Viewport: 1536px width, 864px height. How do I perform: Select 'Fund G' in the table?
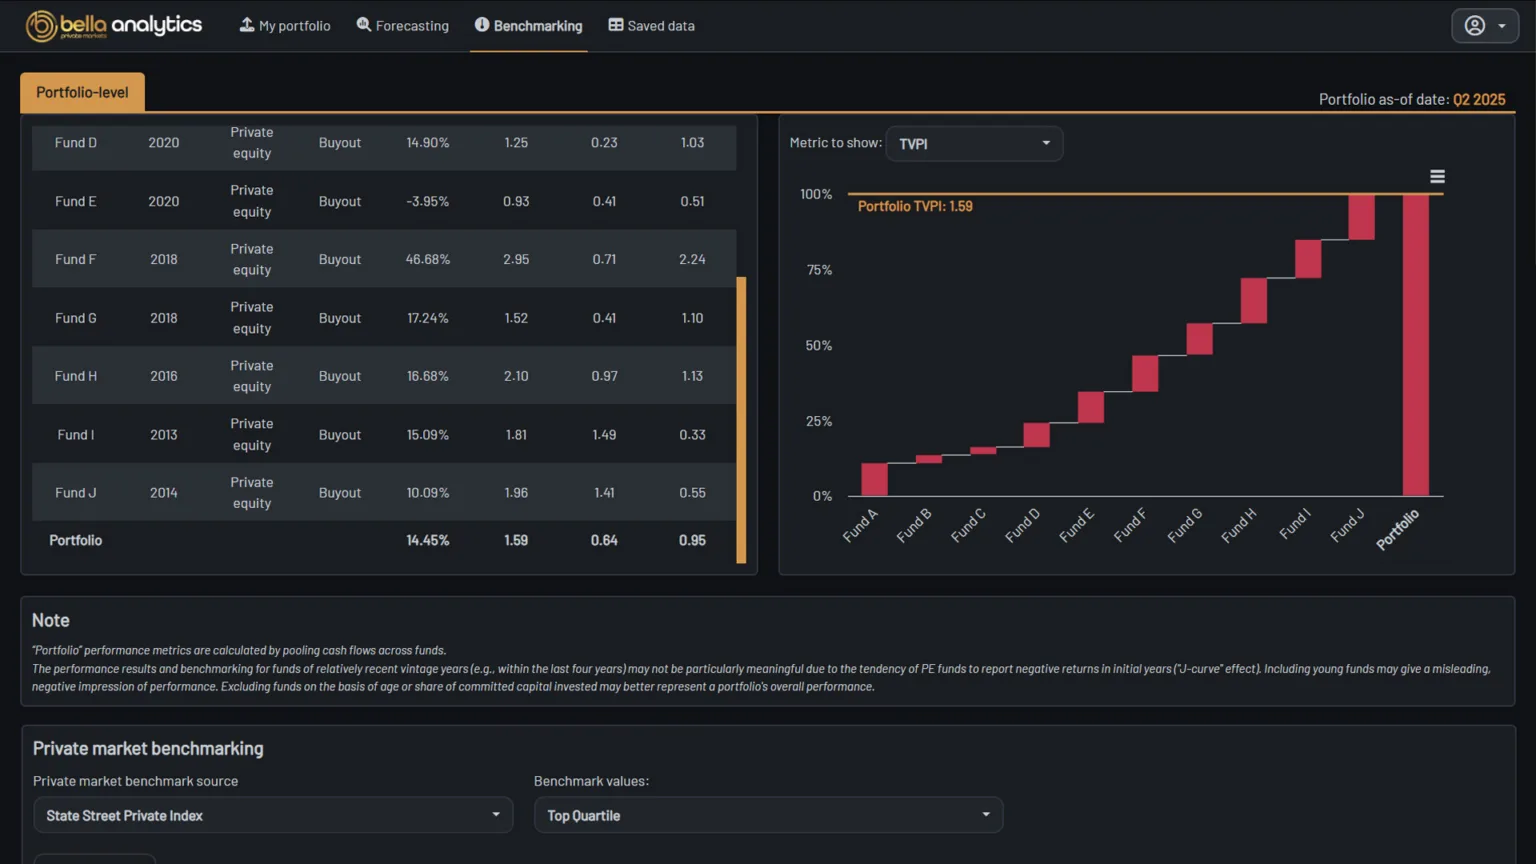point(76,318)
